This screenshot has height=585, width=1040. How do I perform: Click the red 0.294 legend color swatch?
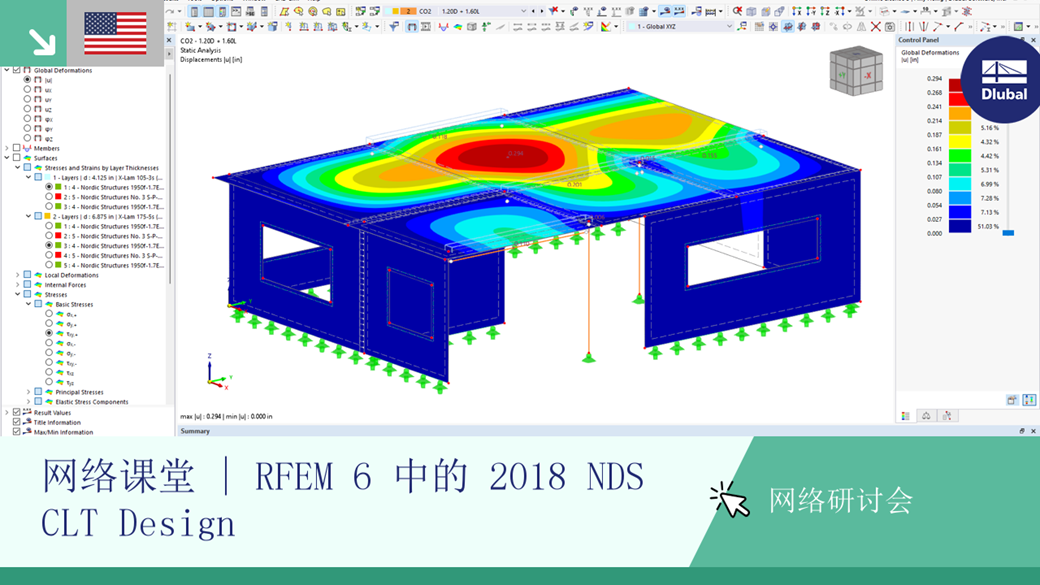click(x=955, y=85)
